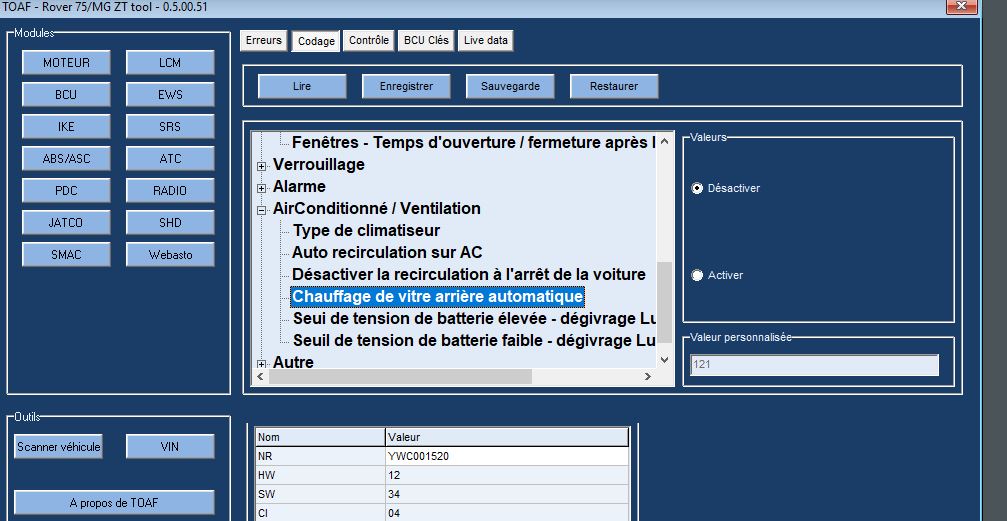
Task: Select the JATCO module
Action: (66, 223)
